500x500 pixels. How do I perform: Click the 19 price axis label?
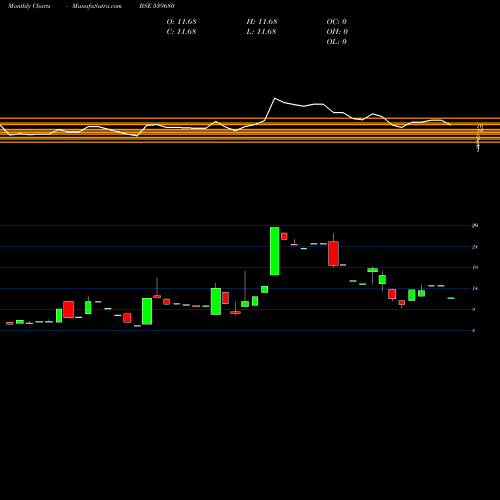point(475,267)
